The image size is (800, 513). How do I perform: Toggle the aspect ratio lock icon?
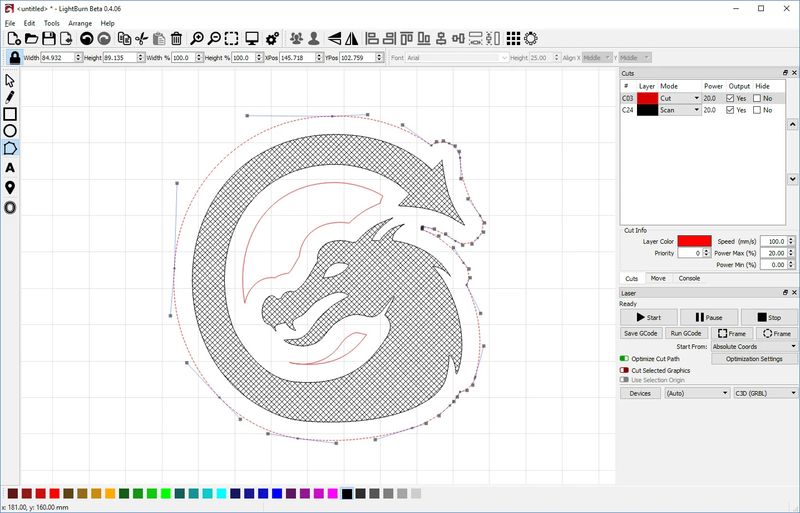15,58
